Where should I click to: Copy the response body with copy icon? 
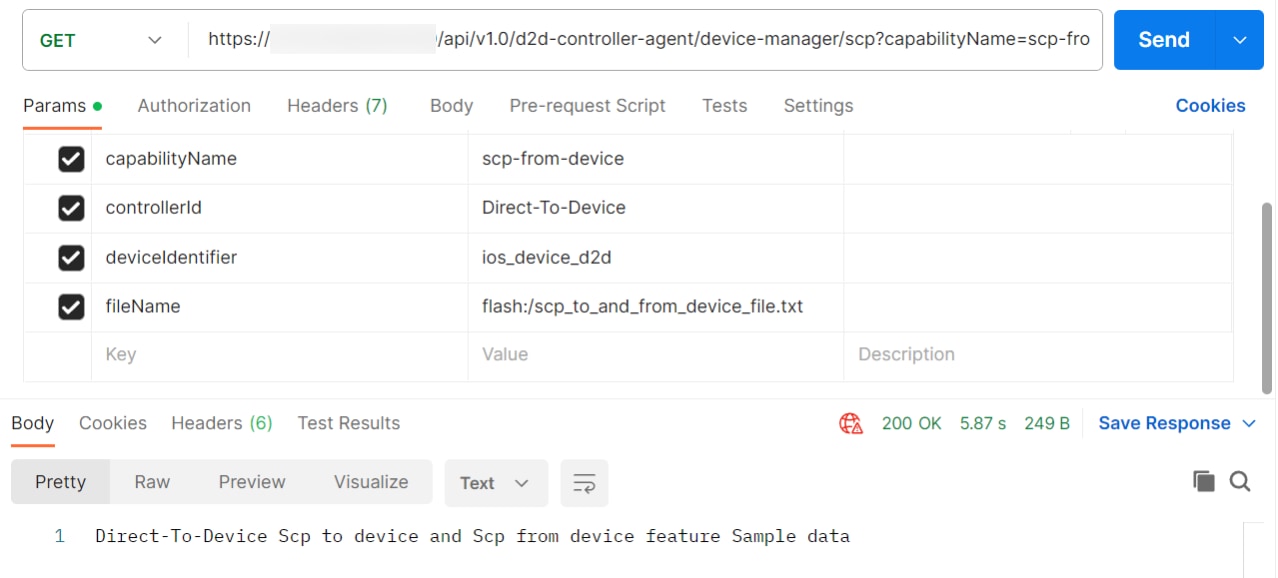pyautogui.click(x=1204, y=482)
